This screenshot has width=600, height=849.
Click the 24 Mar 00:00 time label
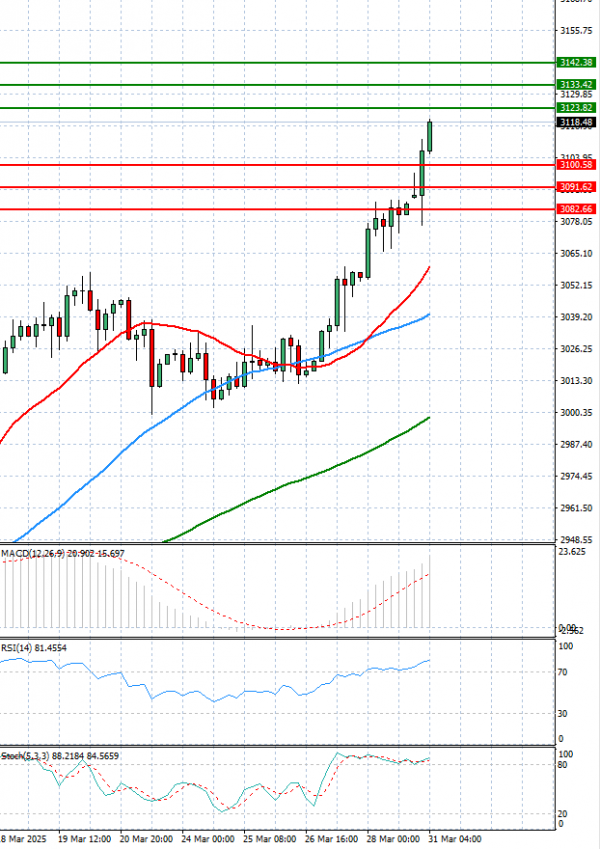click(x=208, y=839)
